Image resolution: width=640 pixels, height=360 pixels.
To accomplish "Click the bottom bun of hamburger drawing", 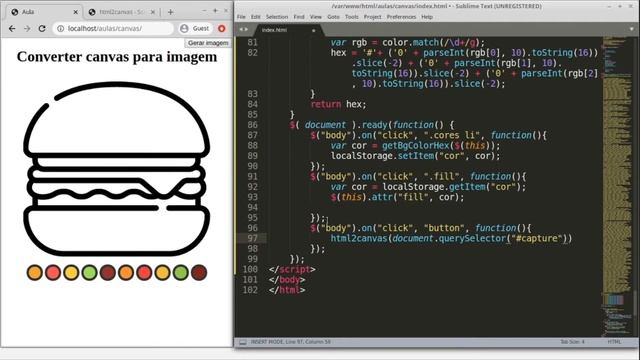I will point(117,231).
